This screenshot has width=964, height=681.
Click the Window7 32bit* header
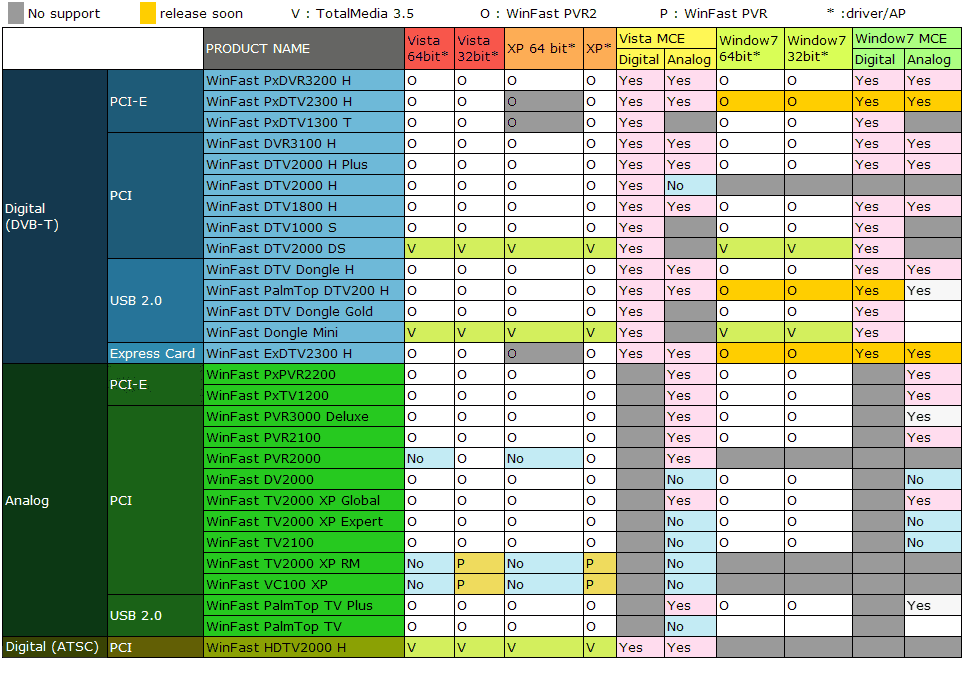pyautogui.click(x=818, y=49)
